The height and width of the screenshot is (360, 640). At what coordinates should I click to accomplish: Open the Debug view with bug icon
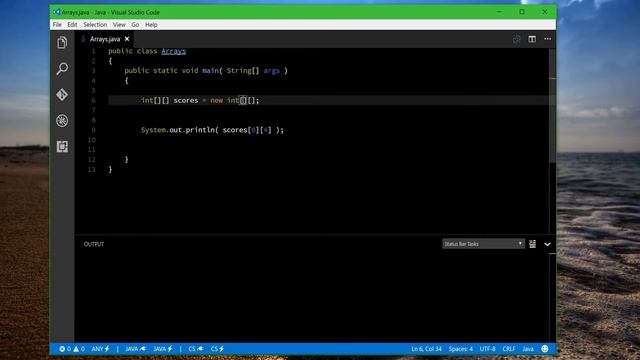point(62,120)
